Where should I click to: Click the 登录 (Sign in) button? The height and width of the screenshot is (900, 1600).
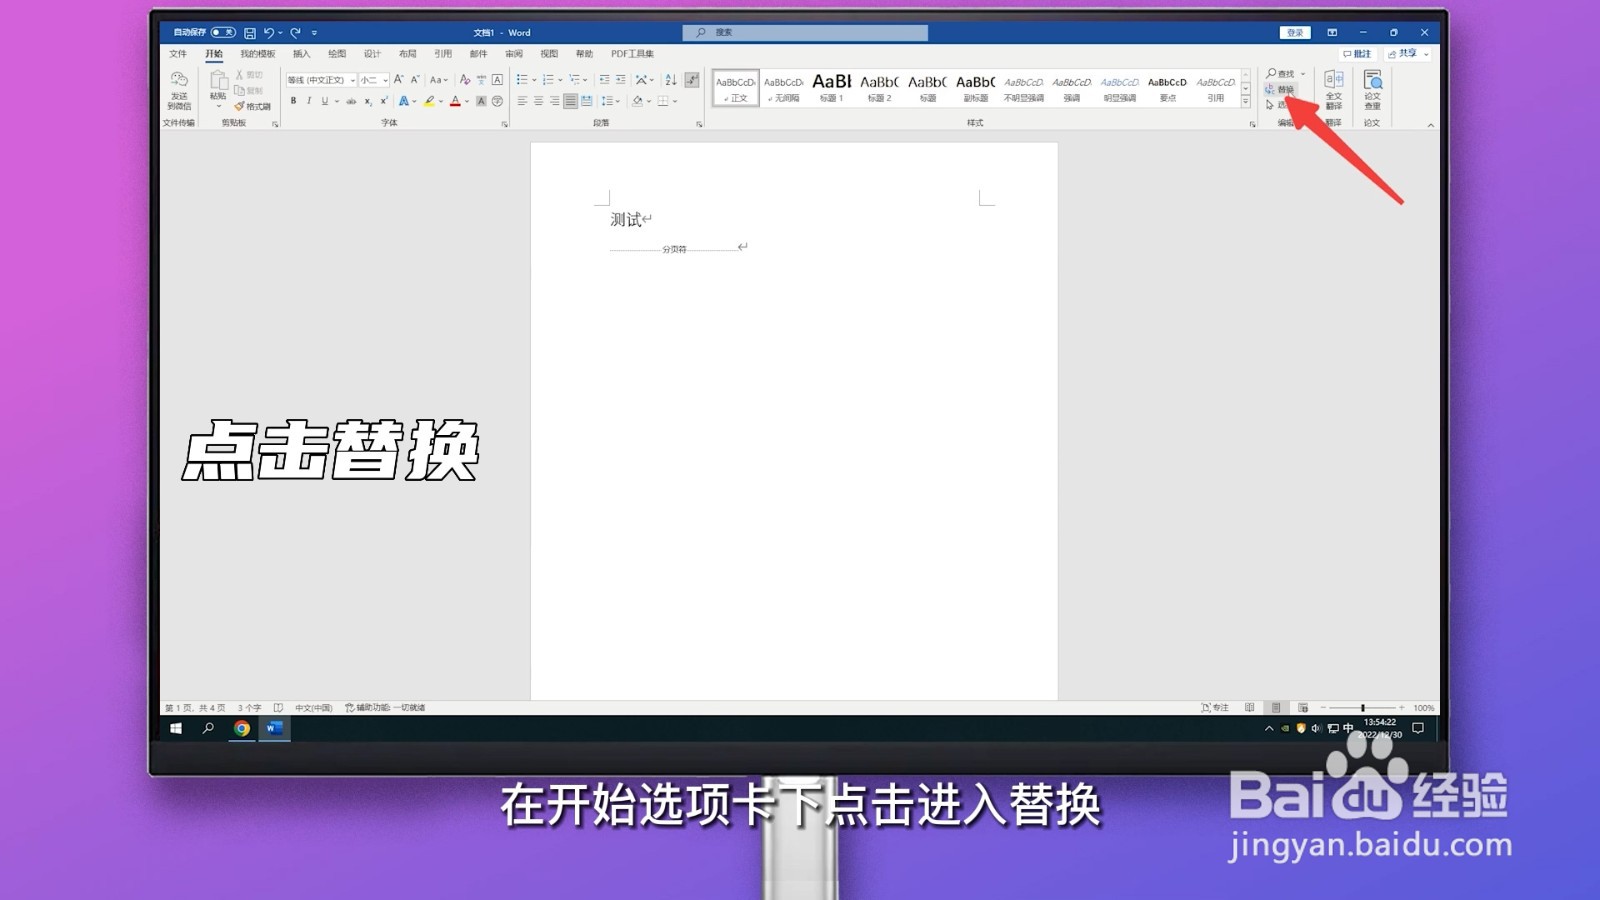pyautogui.click(x=1294, y=31)
